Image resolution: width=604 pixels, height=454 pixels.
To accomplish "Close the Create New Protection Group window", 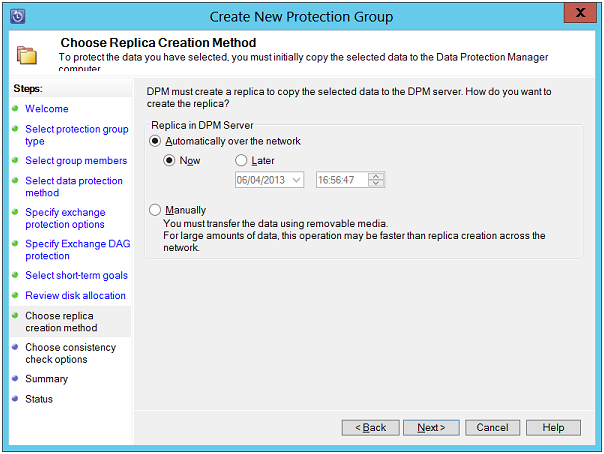I will (580, 12).
